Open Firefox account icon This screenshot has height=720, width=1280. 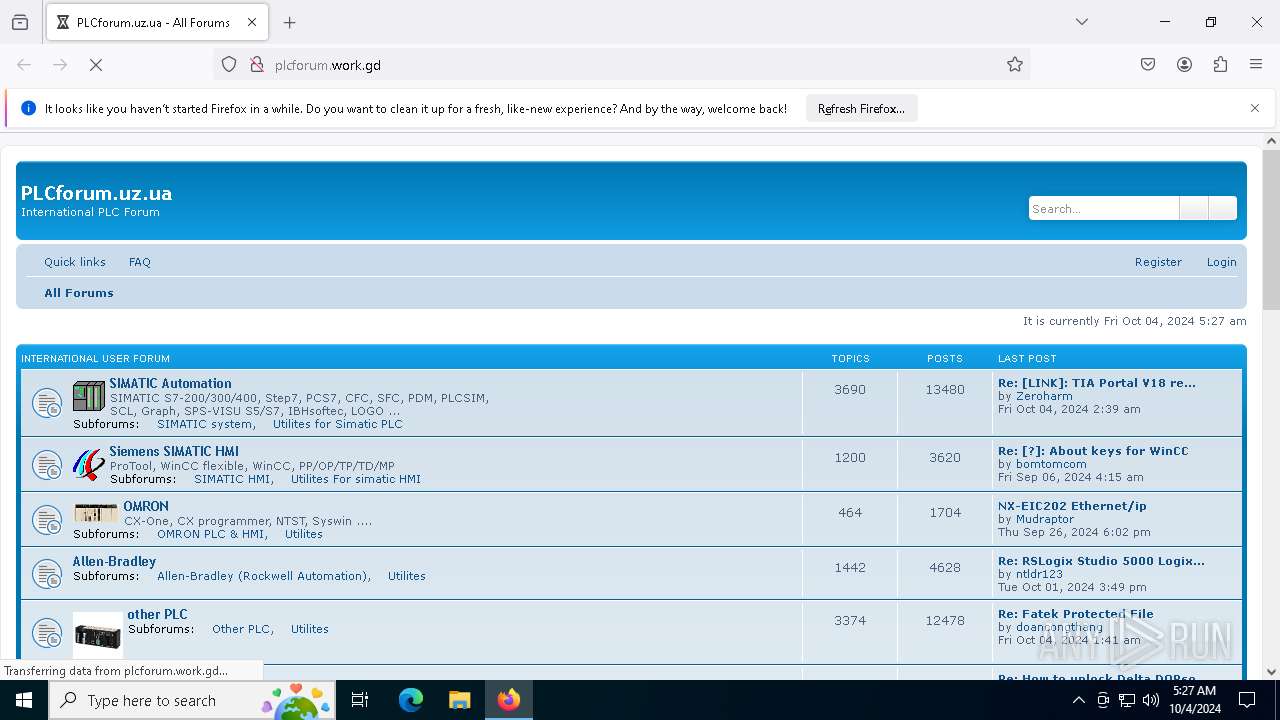pos(1184,65)
